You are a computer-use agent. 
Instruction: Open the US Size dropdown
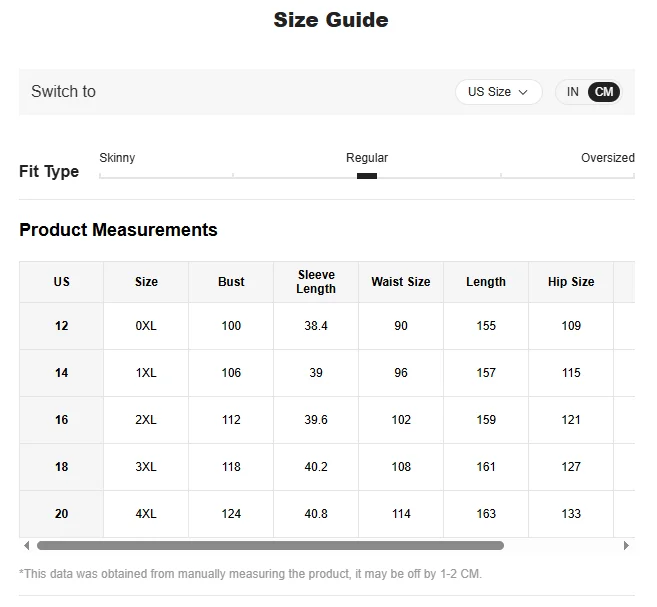498,92
